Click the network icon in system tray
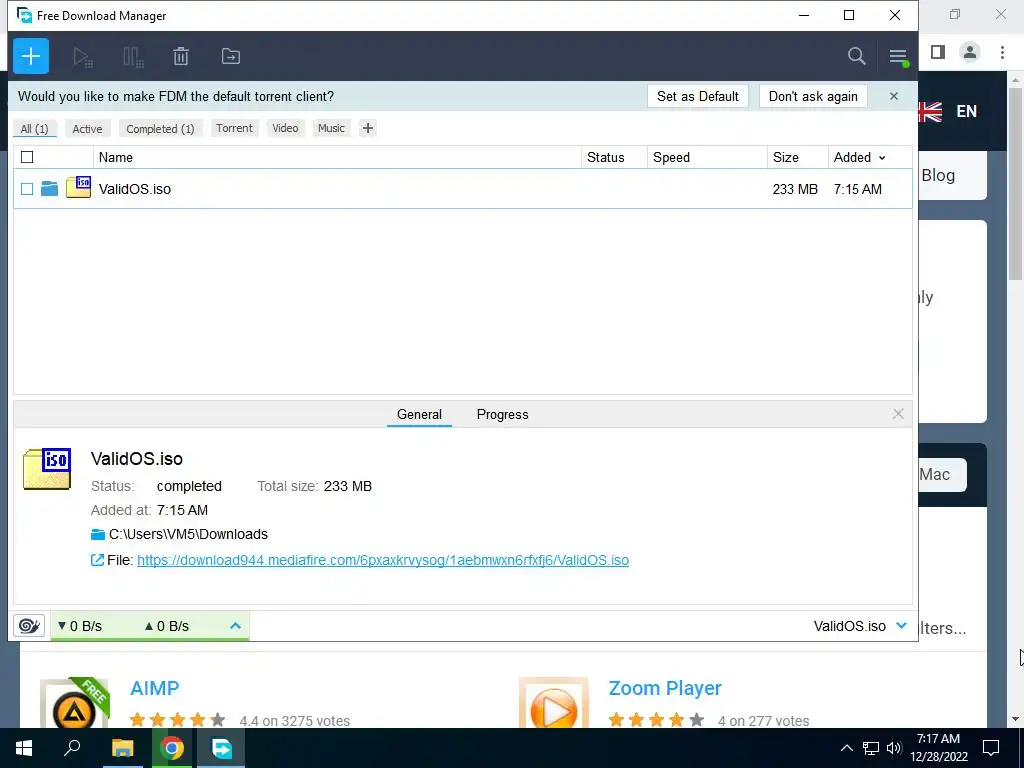Screen dimensions: 1024x768 coord(870,748)
